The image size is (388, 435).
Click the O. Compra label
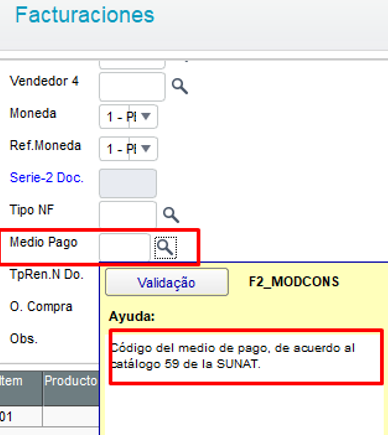point(41,307)
